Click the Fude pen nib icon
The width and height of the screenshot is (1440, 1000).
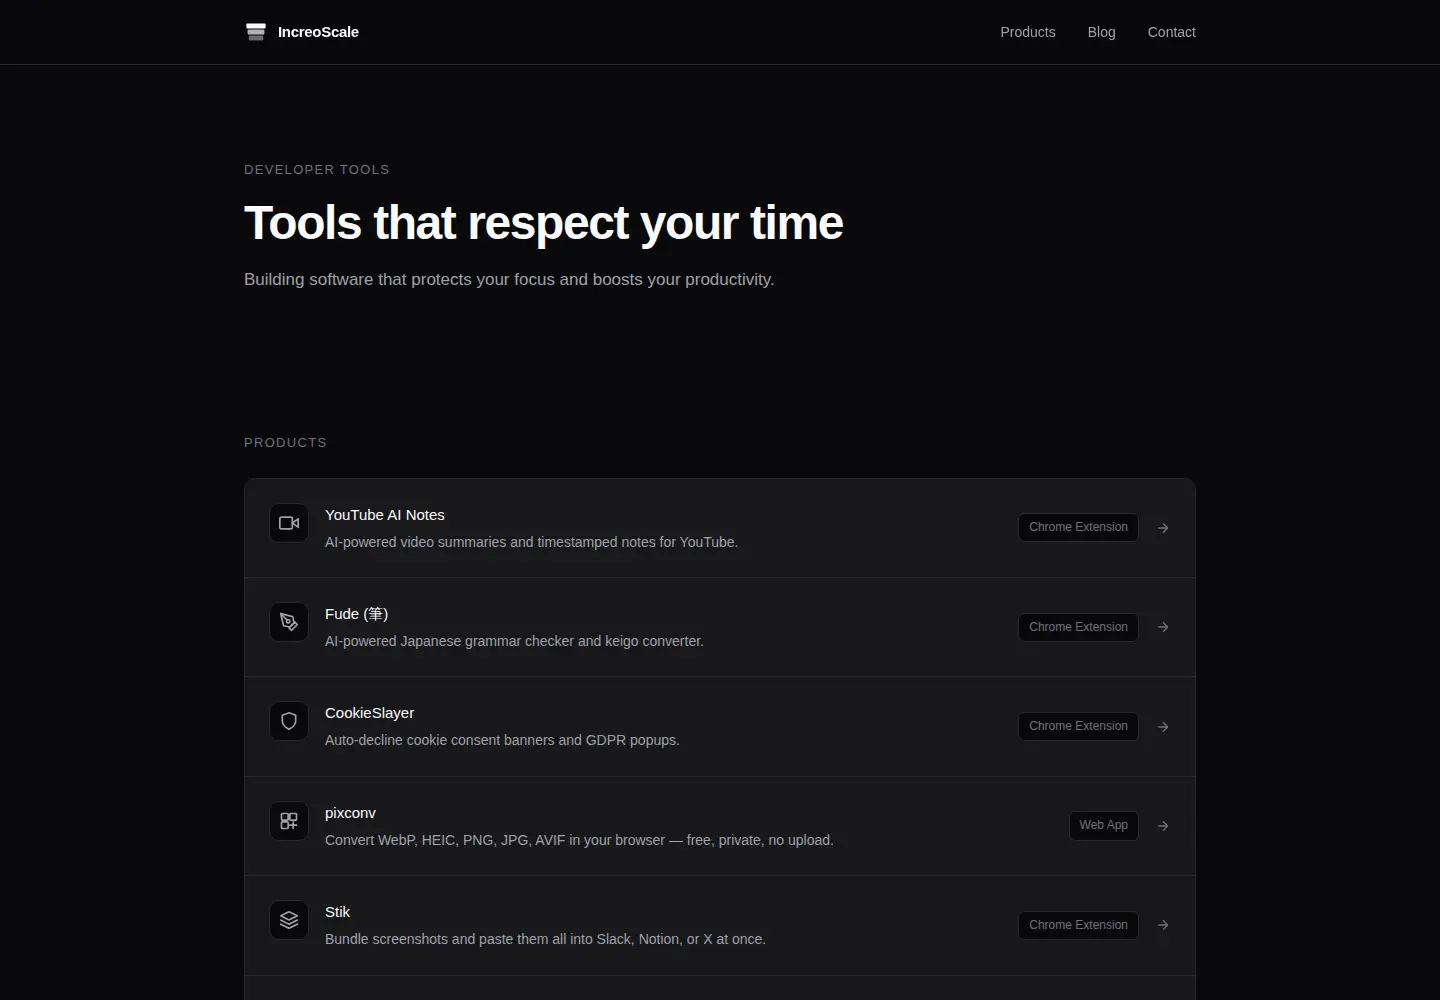pos(289,622)
